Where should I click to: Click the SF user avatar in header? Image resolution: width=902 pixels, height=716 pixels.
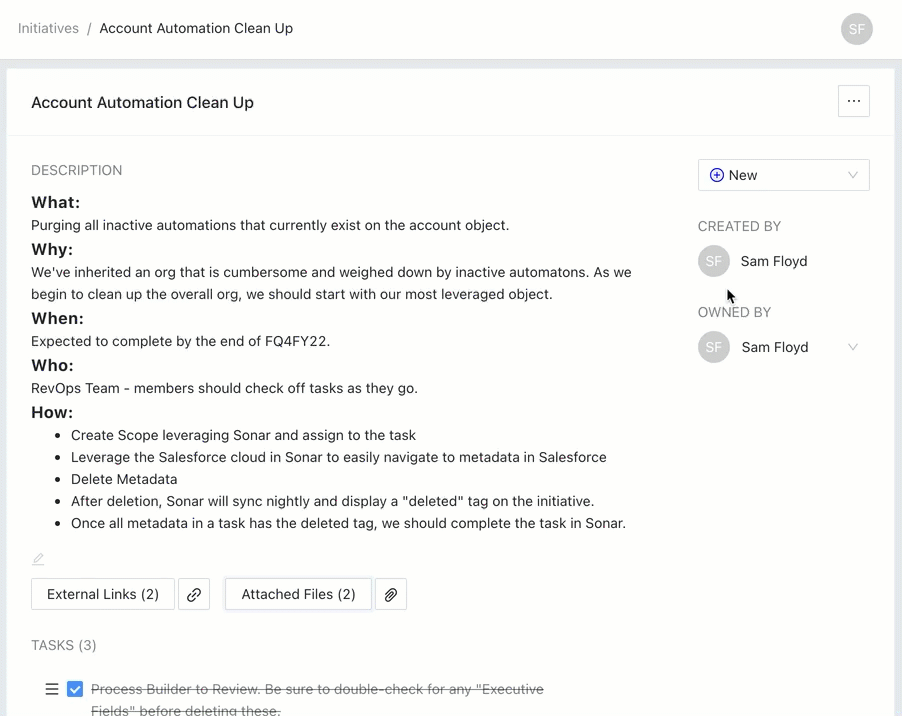click(x=856, y=29)
